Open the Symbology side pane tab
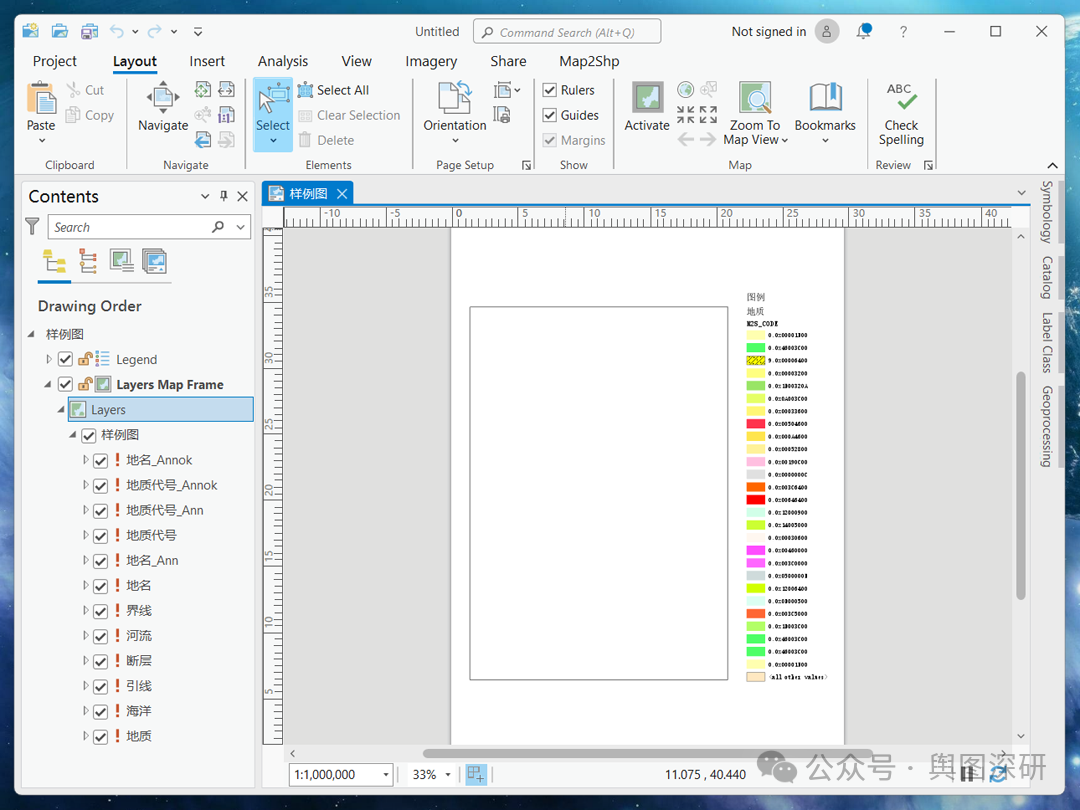Viewport: 1080px width, 810px height. (x=1046, y=211)
